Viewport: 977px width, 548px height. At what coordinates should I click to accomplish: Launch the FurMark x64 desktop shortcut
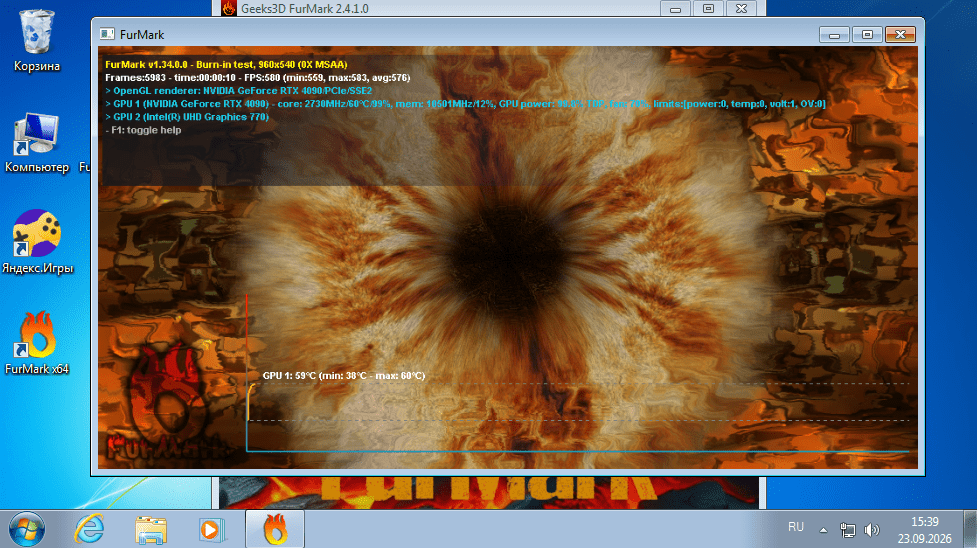pyautogui.click(x=37, y=343)
